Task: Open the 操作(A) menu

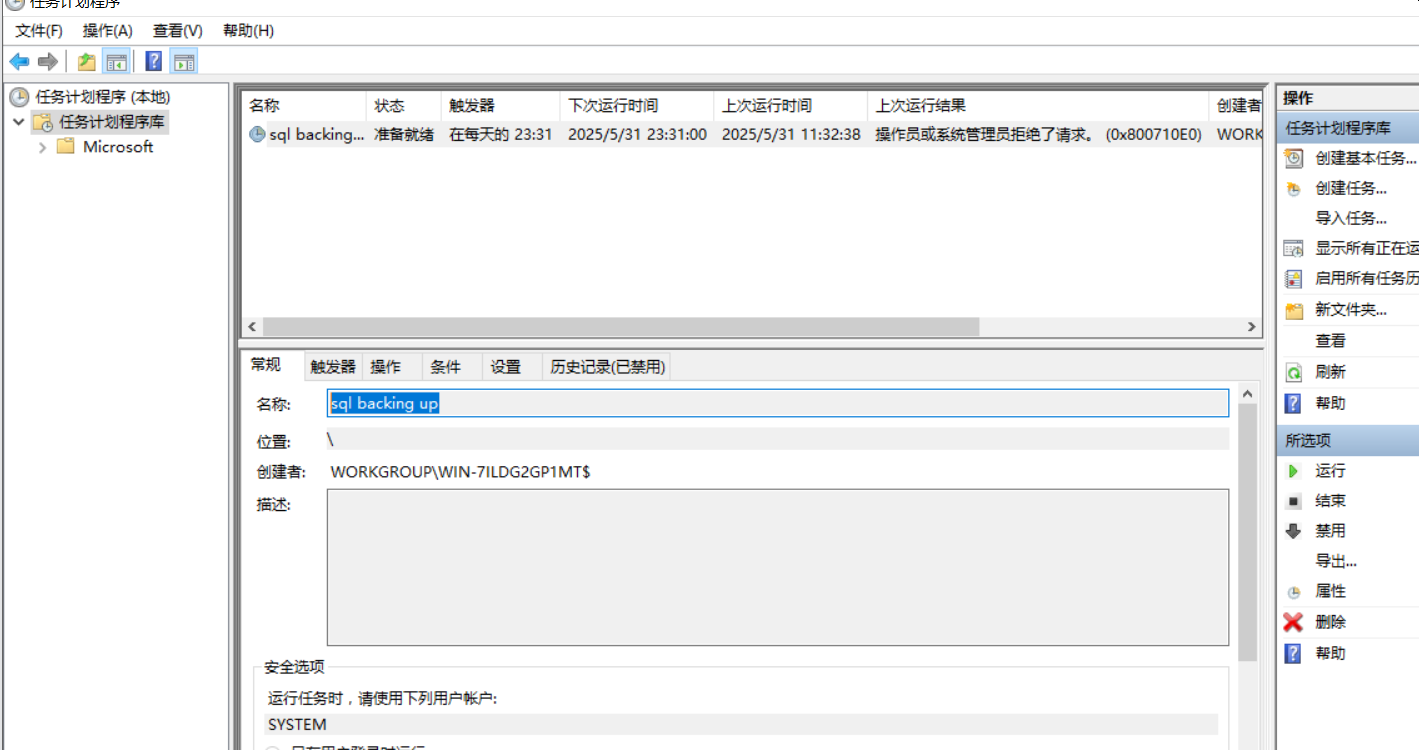Action: 107,31
